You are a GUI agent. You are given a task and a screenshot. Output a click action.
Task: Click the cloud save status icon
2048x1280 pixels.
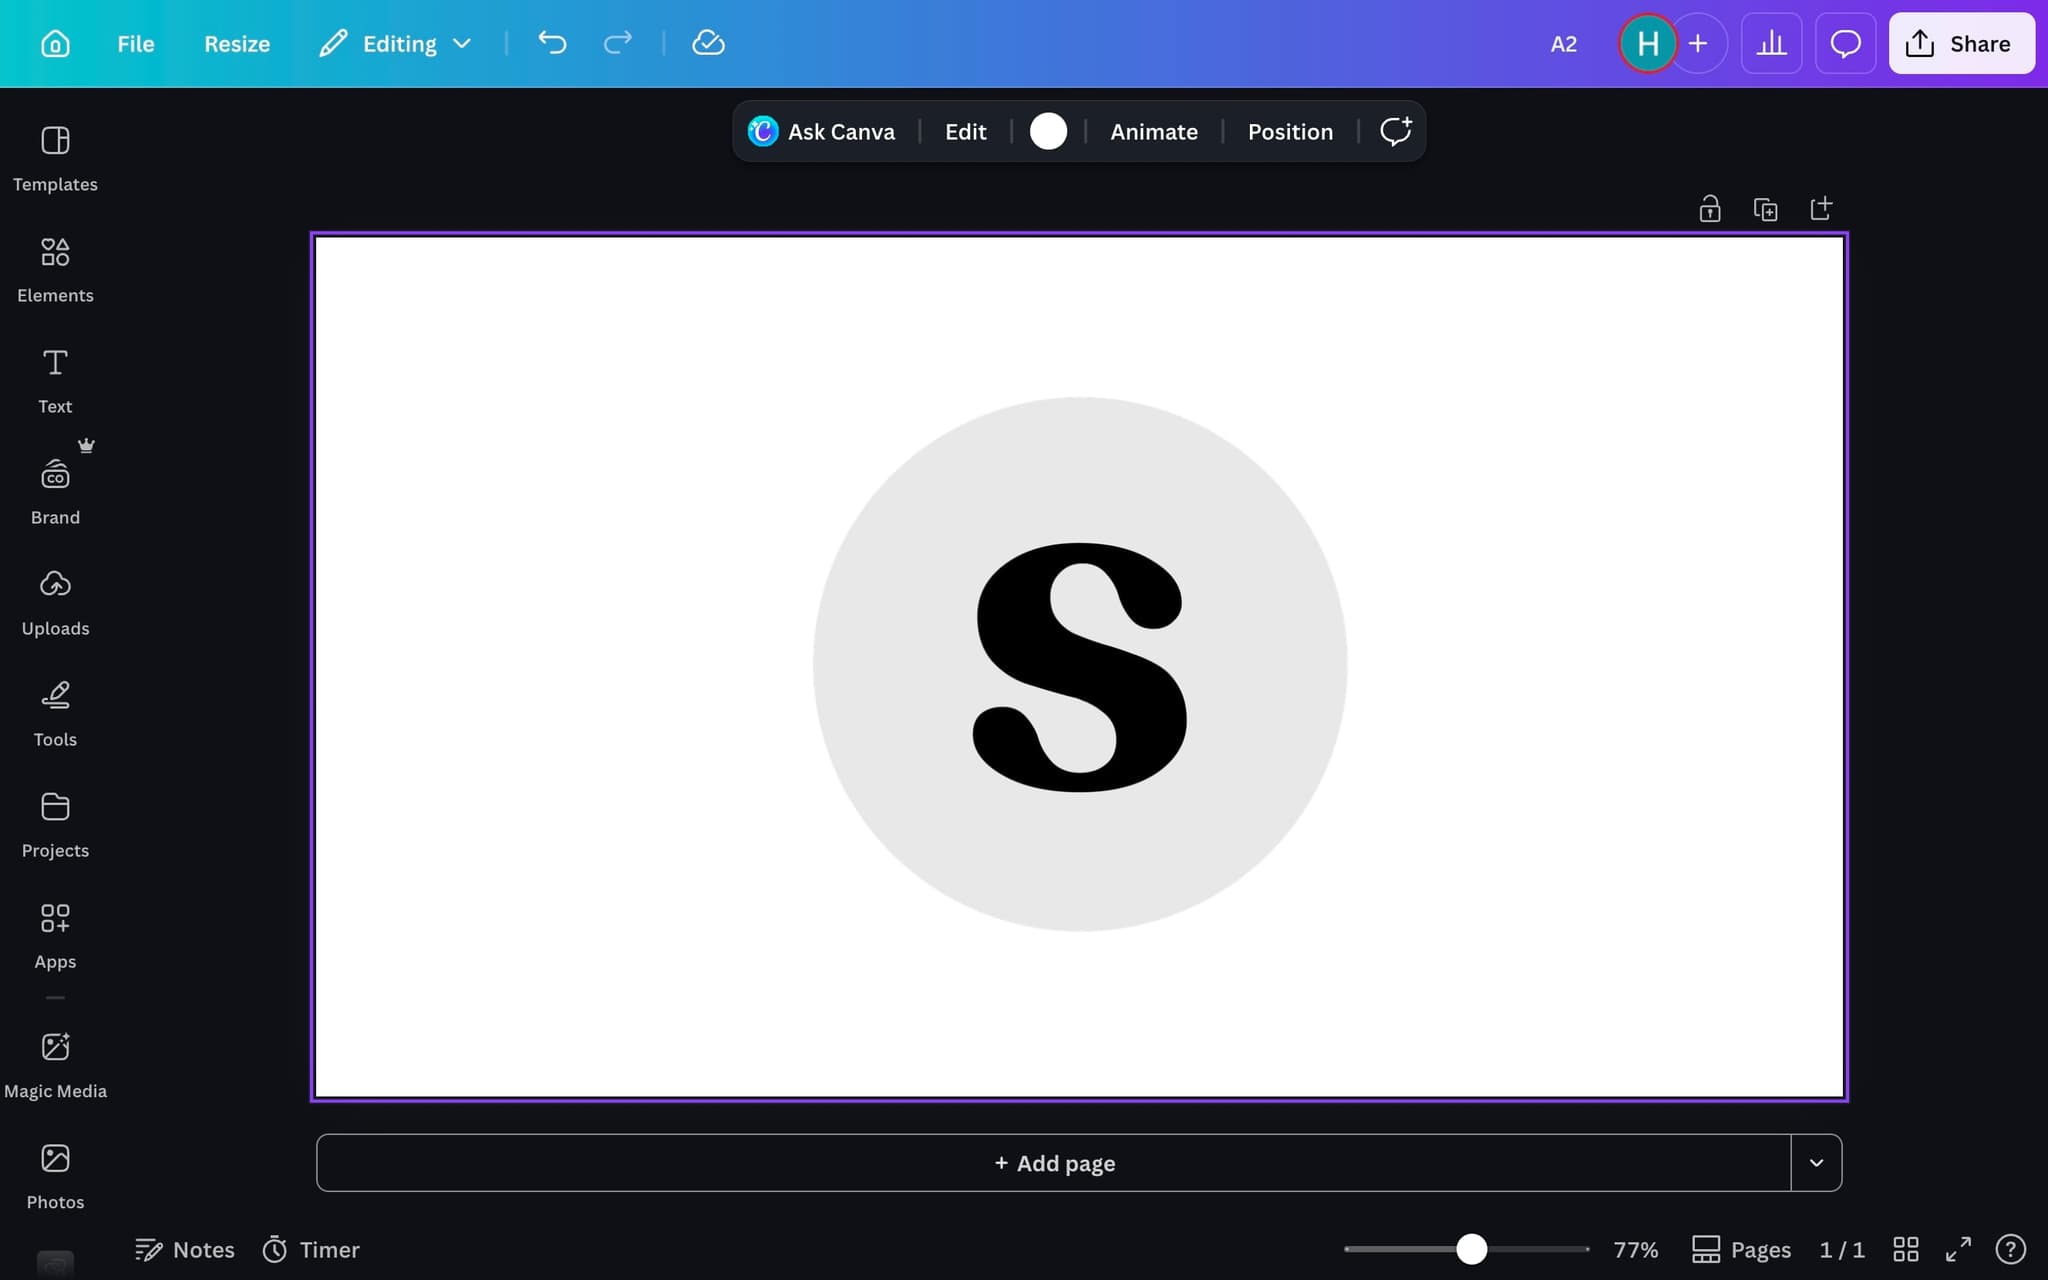click(x=708, y=43)
